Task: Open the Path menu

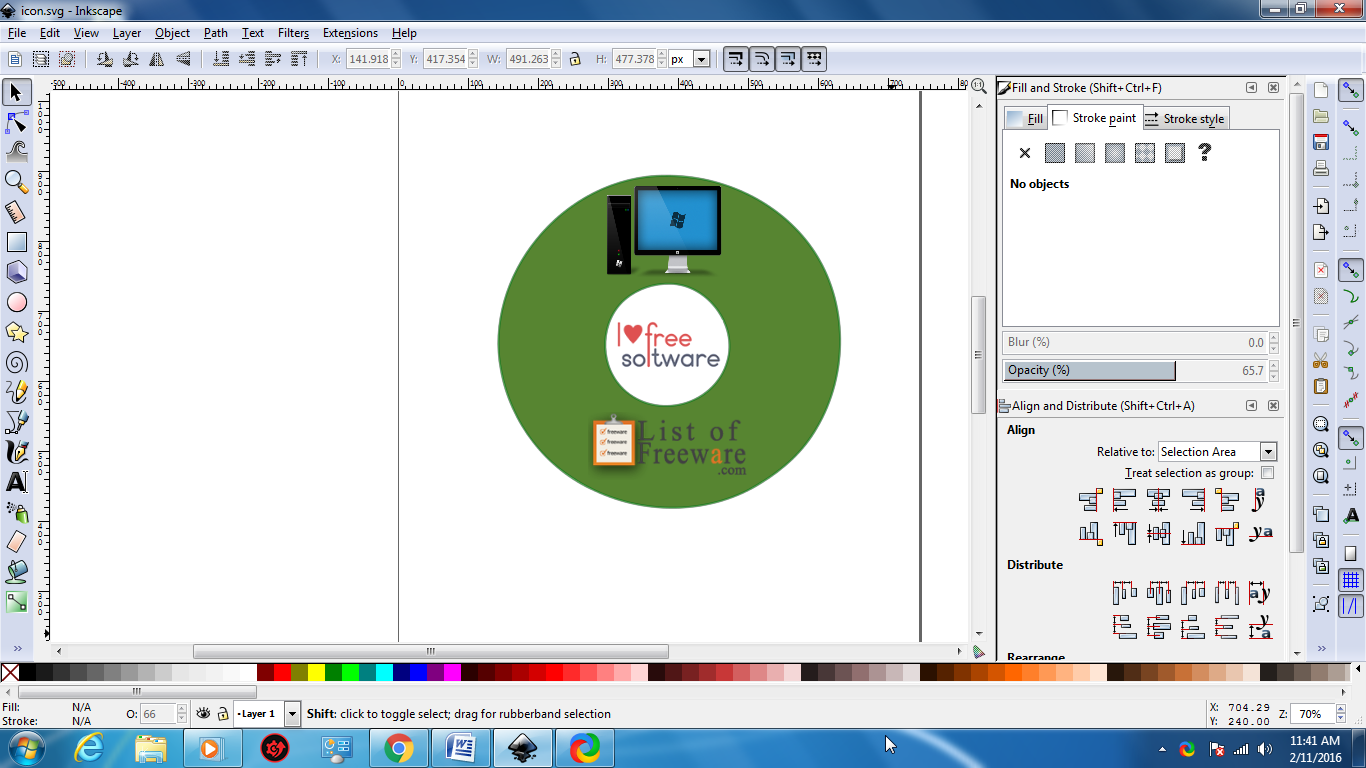Action: (216, 33)
